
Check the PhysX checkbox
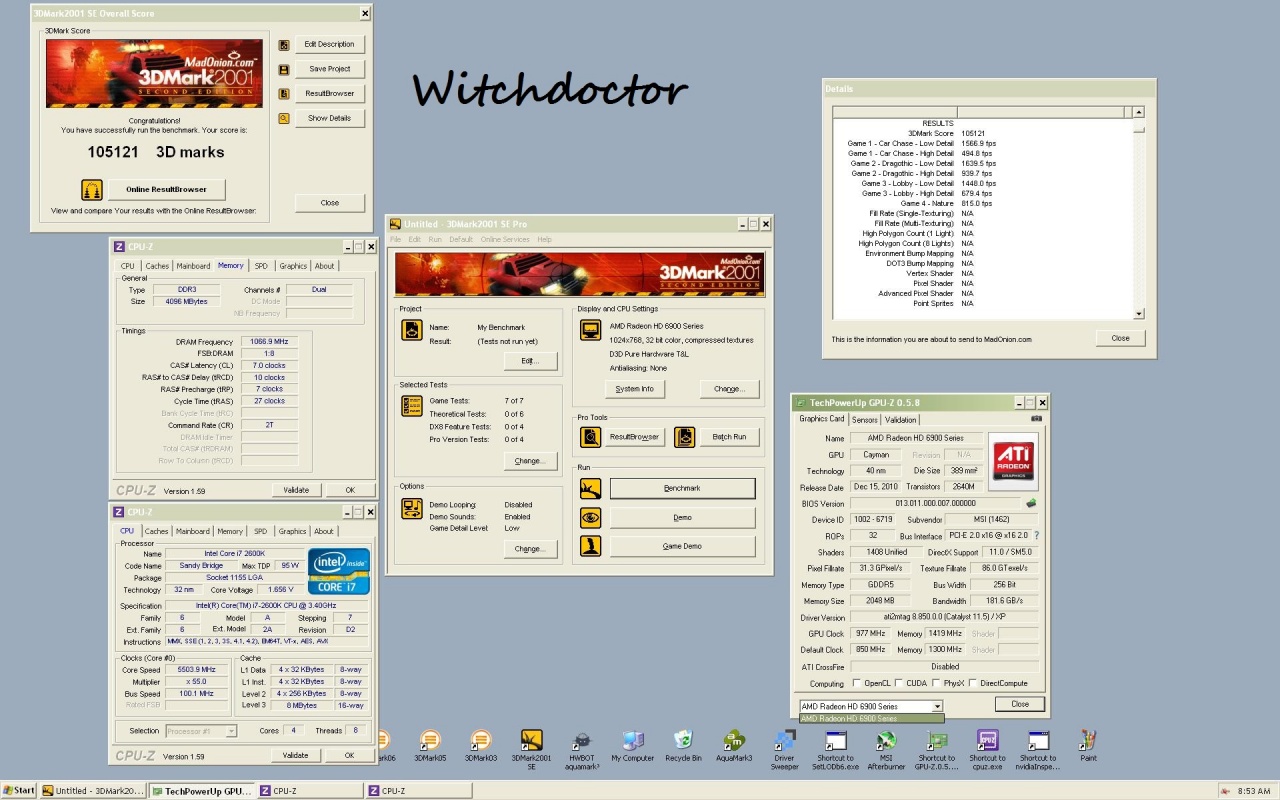click(x=936, y=683)
